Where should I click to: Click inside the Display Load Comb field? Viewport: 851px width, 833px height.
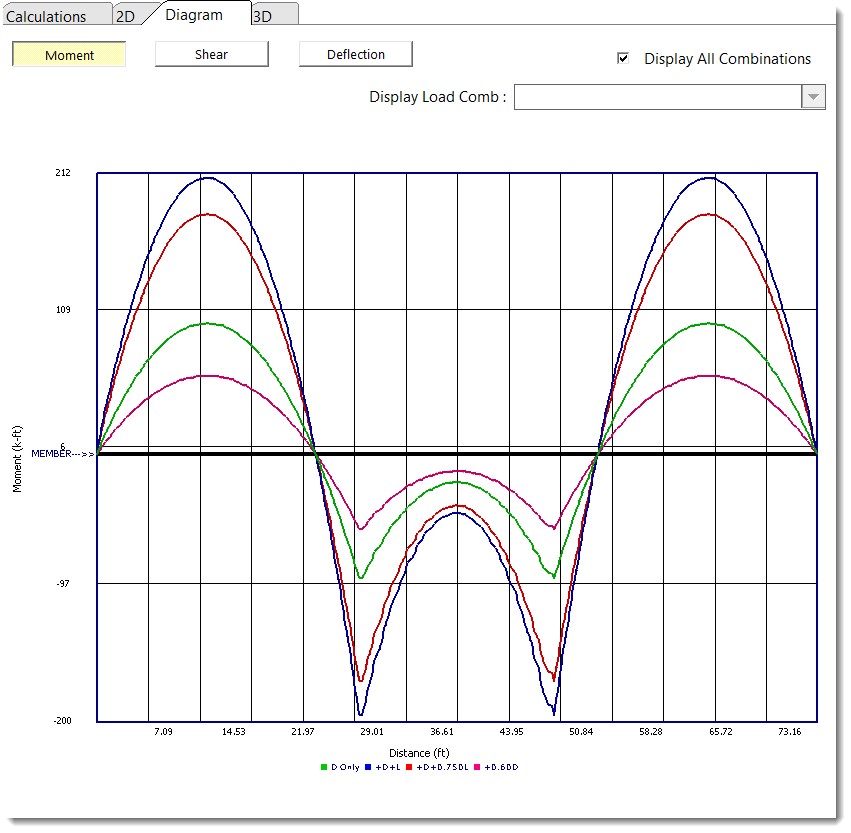657,97
